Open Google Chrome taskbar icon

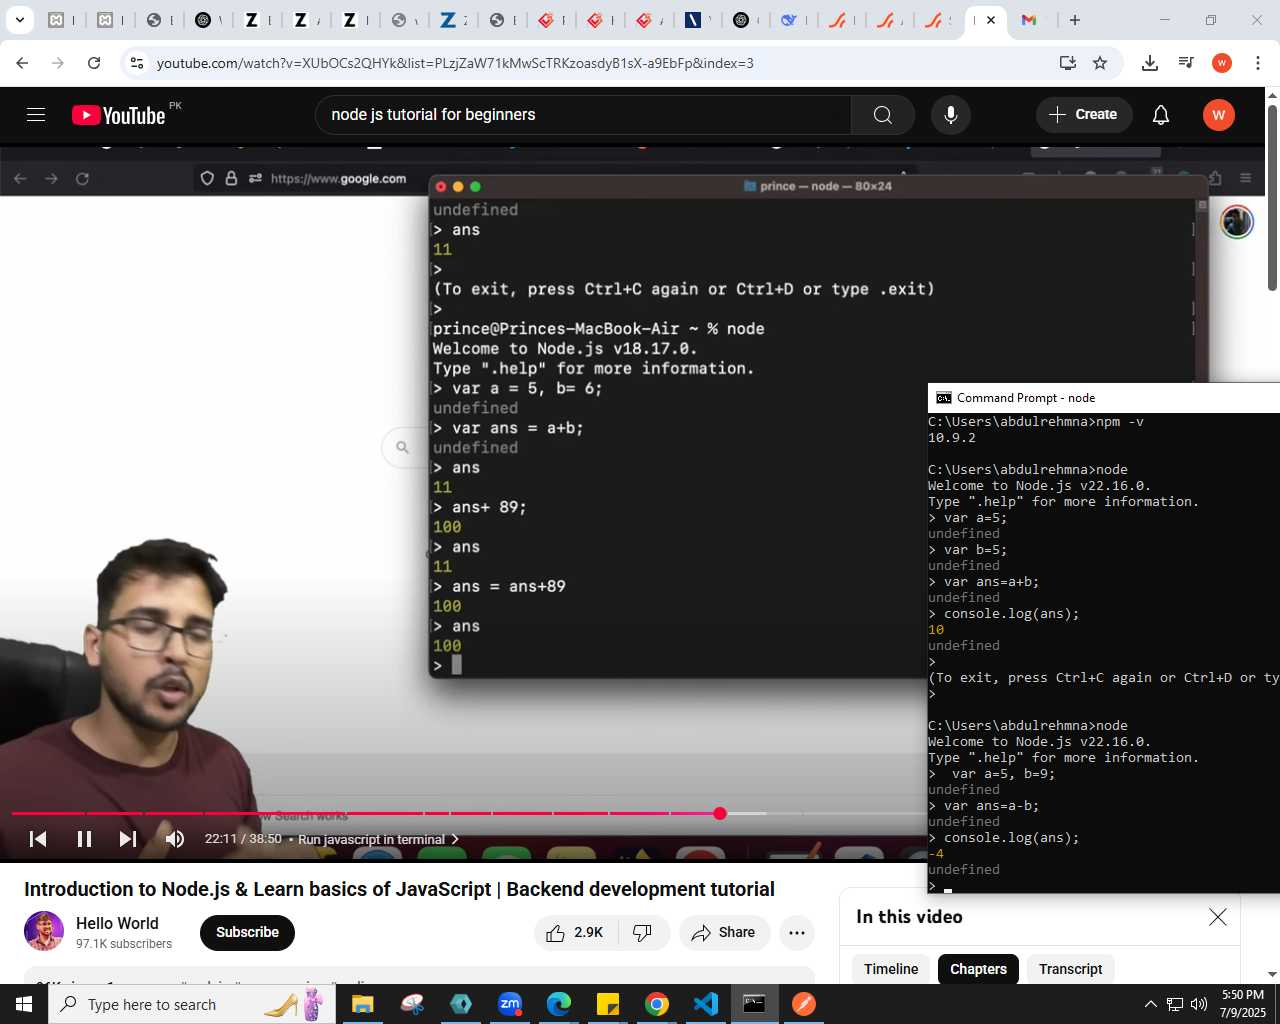point(657,1004)
